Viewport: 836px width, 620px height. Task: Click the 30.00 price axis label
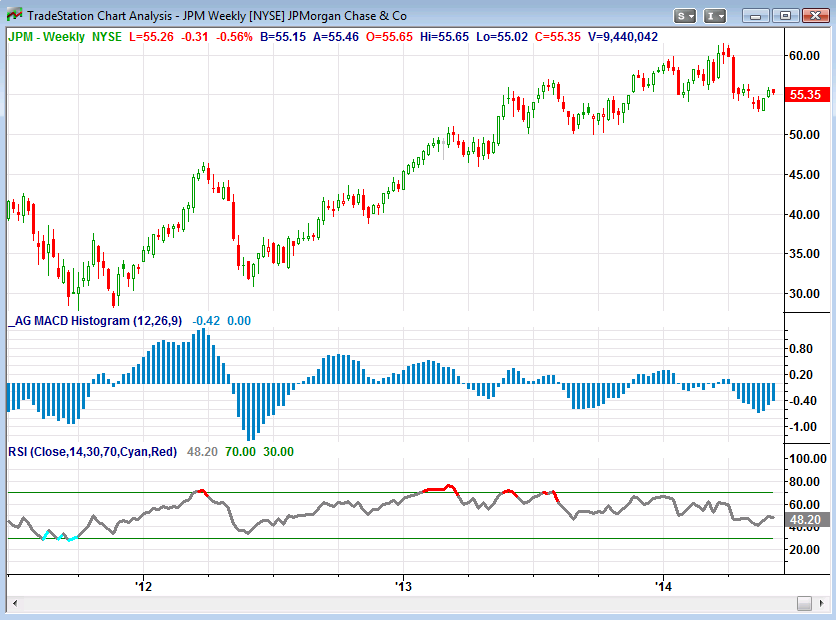pos(805,294)
